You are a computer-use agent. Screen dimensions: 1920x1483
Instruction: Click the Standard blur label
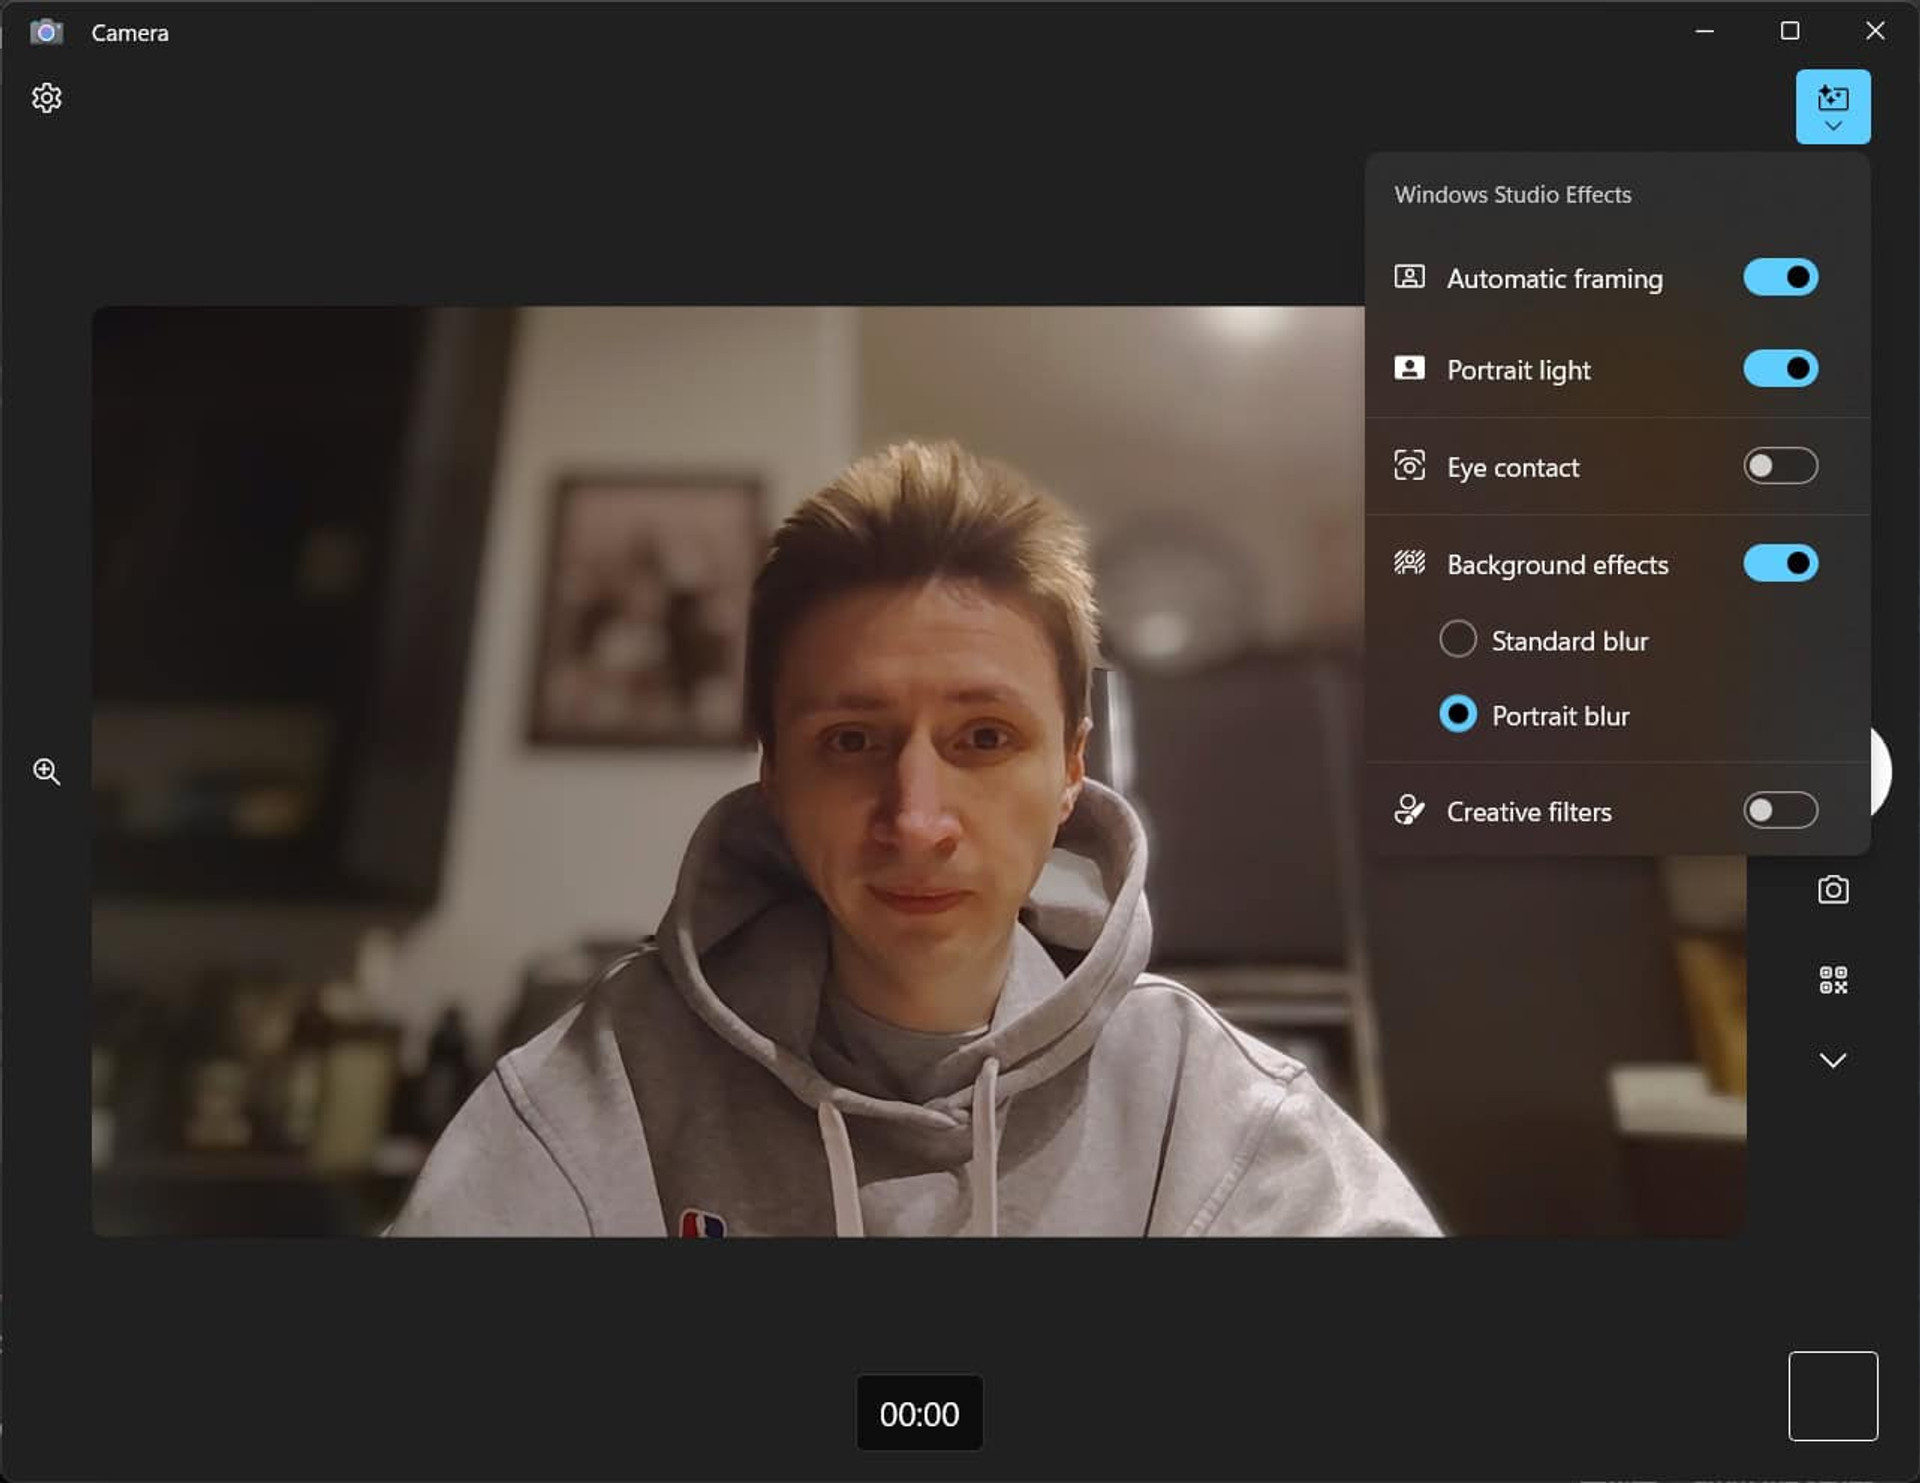pos(1569,641)
